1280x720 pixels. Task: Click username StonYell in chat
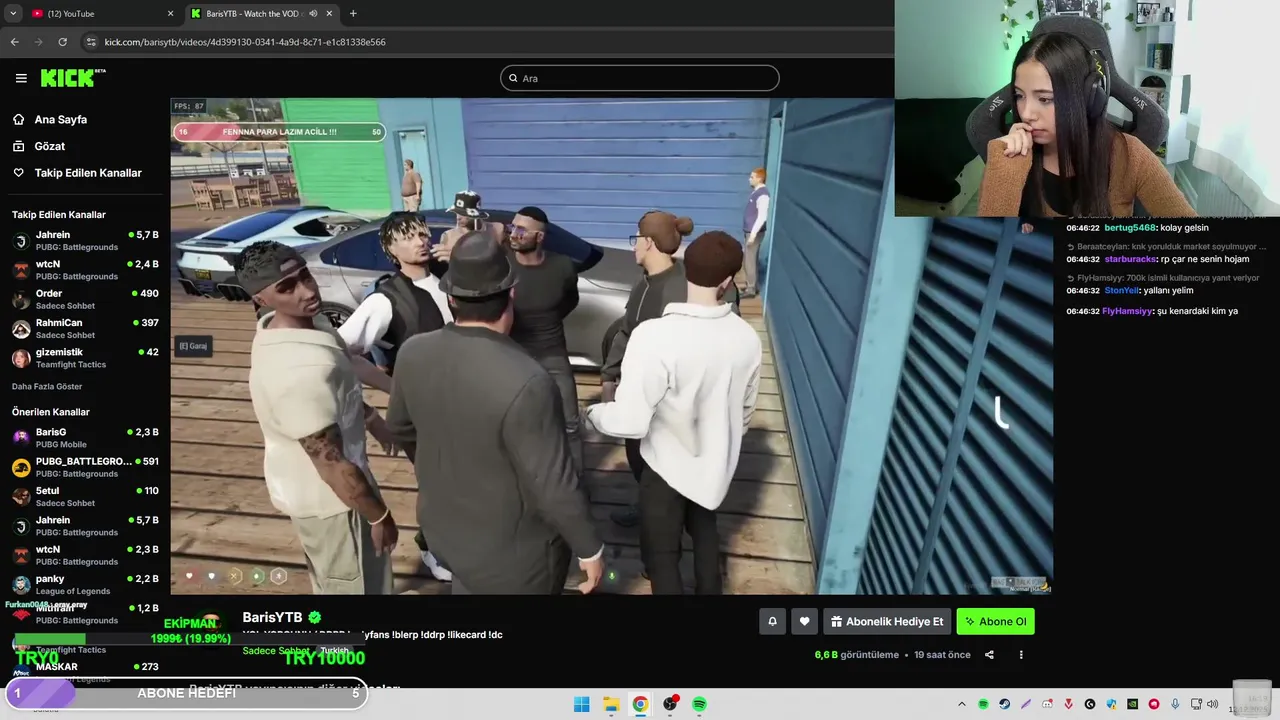click(x=1121, y=290)
